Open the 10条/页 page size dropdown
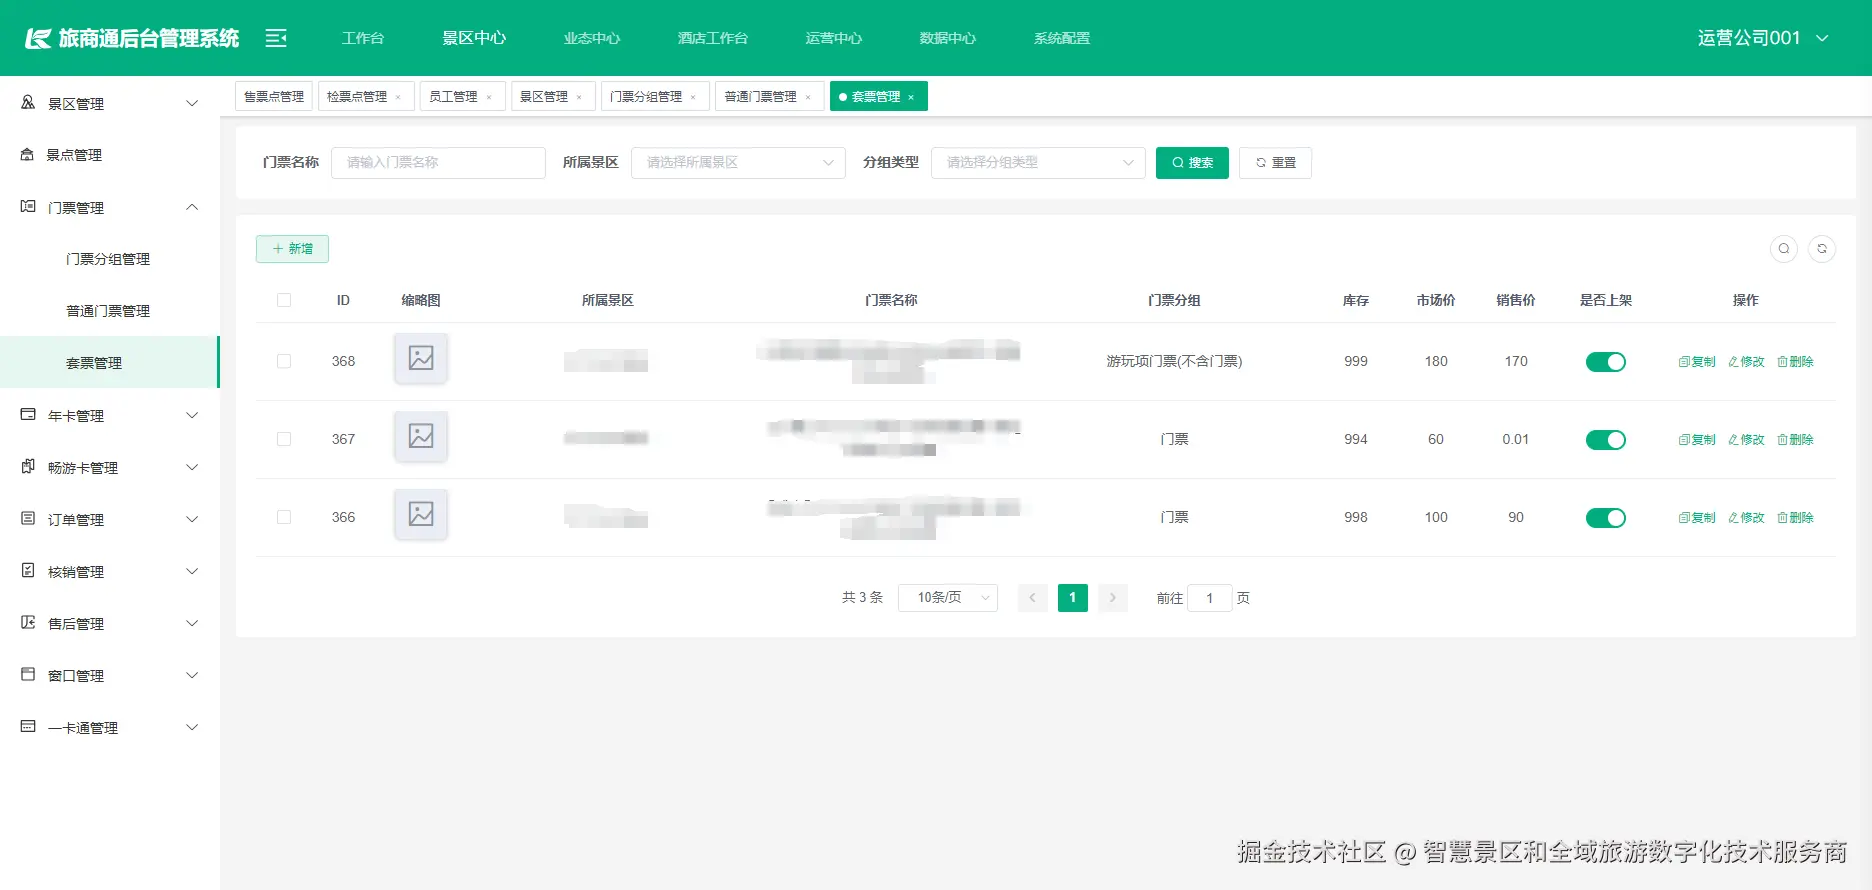1872x890 pixels. 948,598
